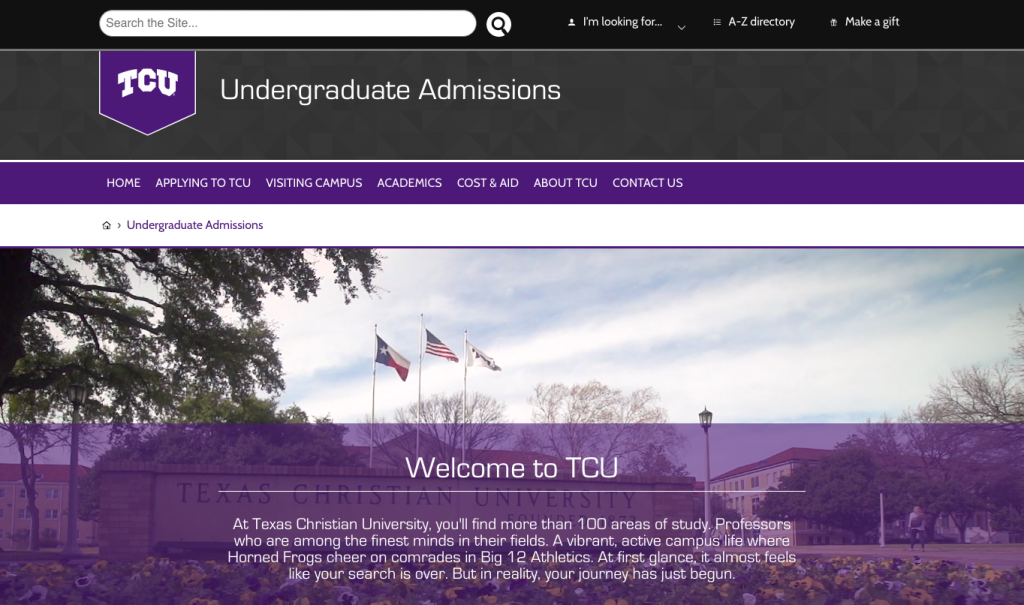Image resolution: width=1024 pixels, height=605 pixels.
Task: Click the Make a gift link
Action: click(872, 22)
